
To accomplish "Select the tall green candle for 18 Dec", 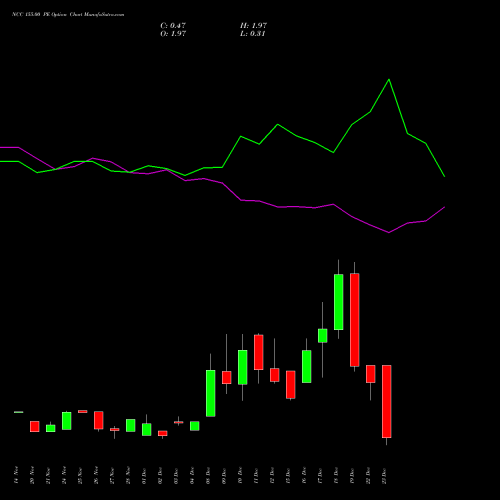I will click(x=339, y=302).
